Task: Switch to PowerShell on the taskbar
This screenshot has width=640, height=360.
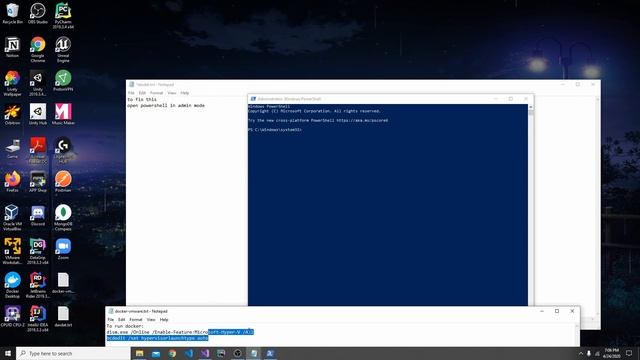Action: point(270,353)
